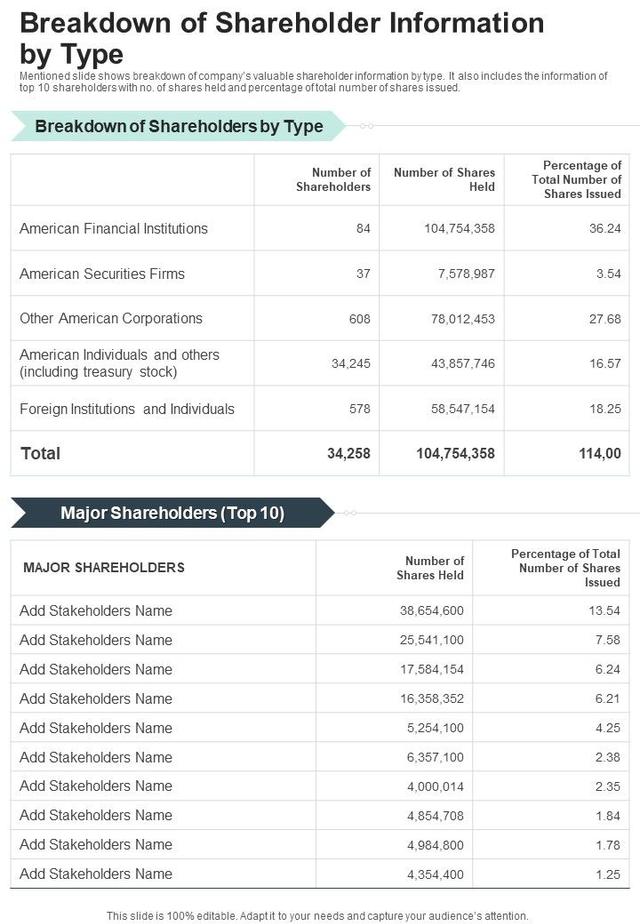Select the "Major Shareholders (Top 10)" dark banner
Screen dimensions: 640x924
pyautogui.click(x=172, y=513)
